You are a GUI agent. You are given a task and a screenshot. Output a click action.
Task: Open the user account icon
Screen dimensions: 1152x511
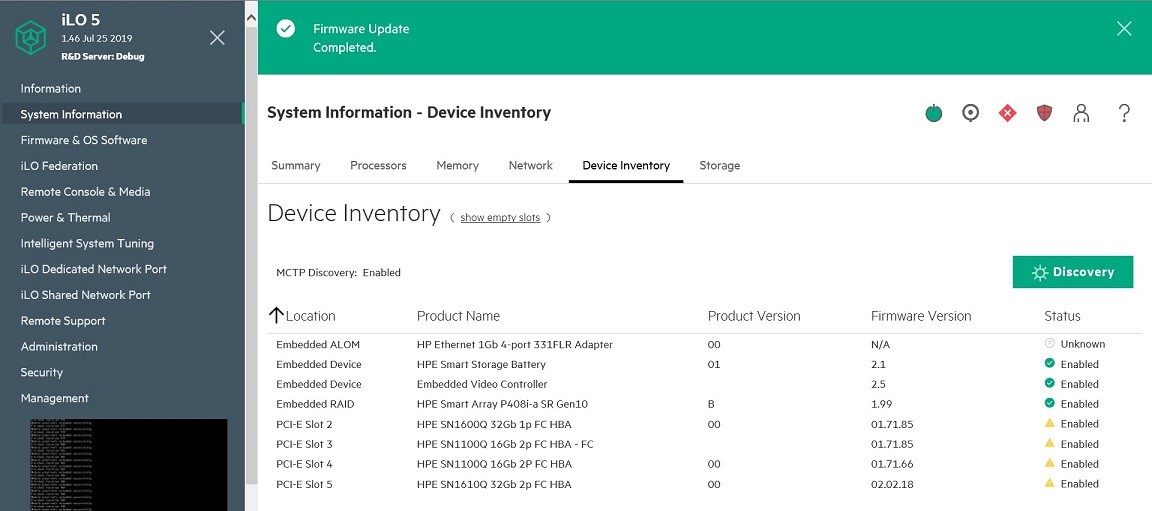[x=1081, y=113]
